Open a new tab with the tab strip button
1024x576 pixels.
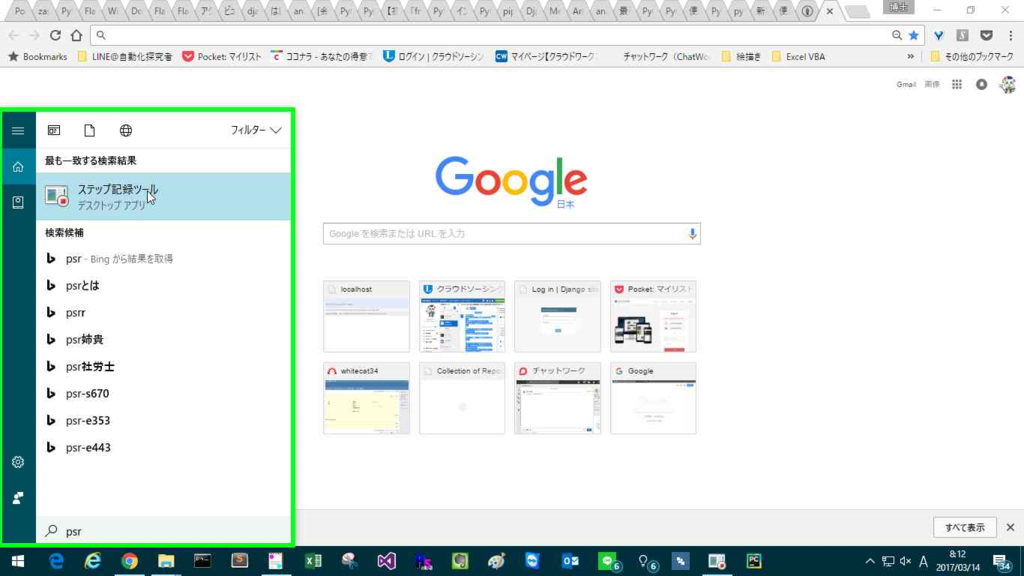[857, 11]
